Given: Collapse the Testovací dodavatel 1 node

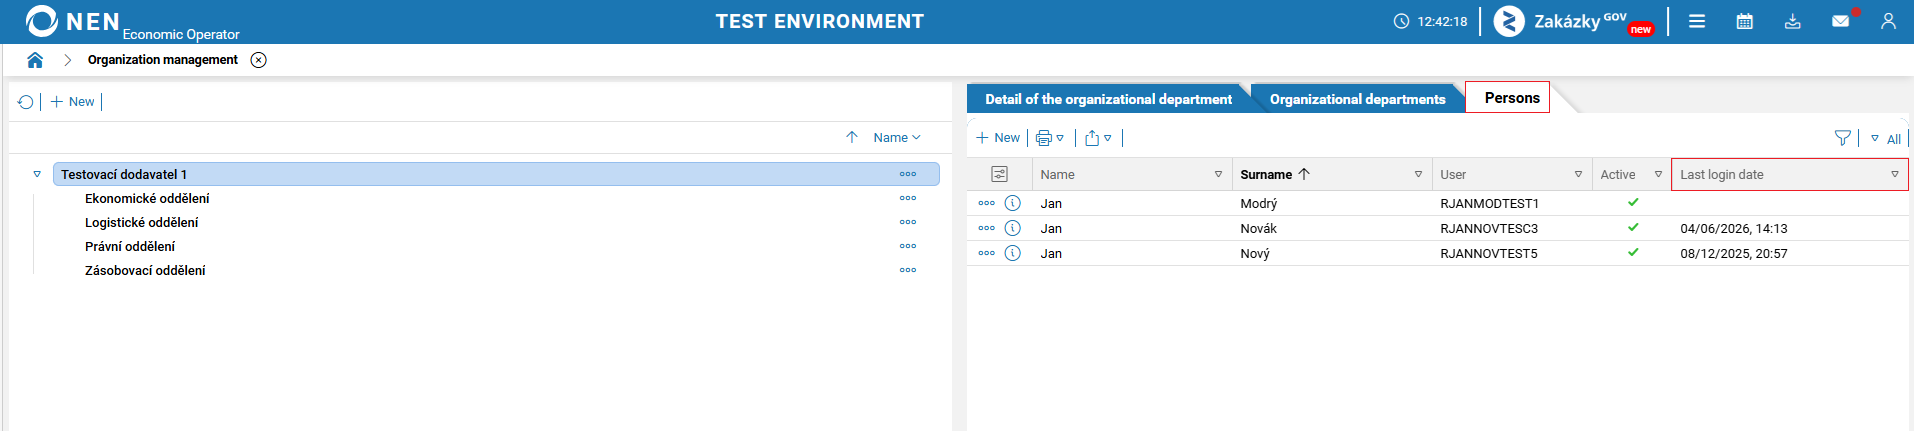Looking at the screenshot, I should (x=37, y=174).
